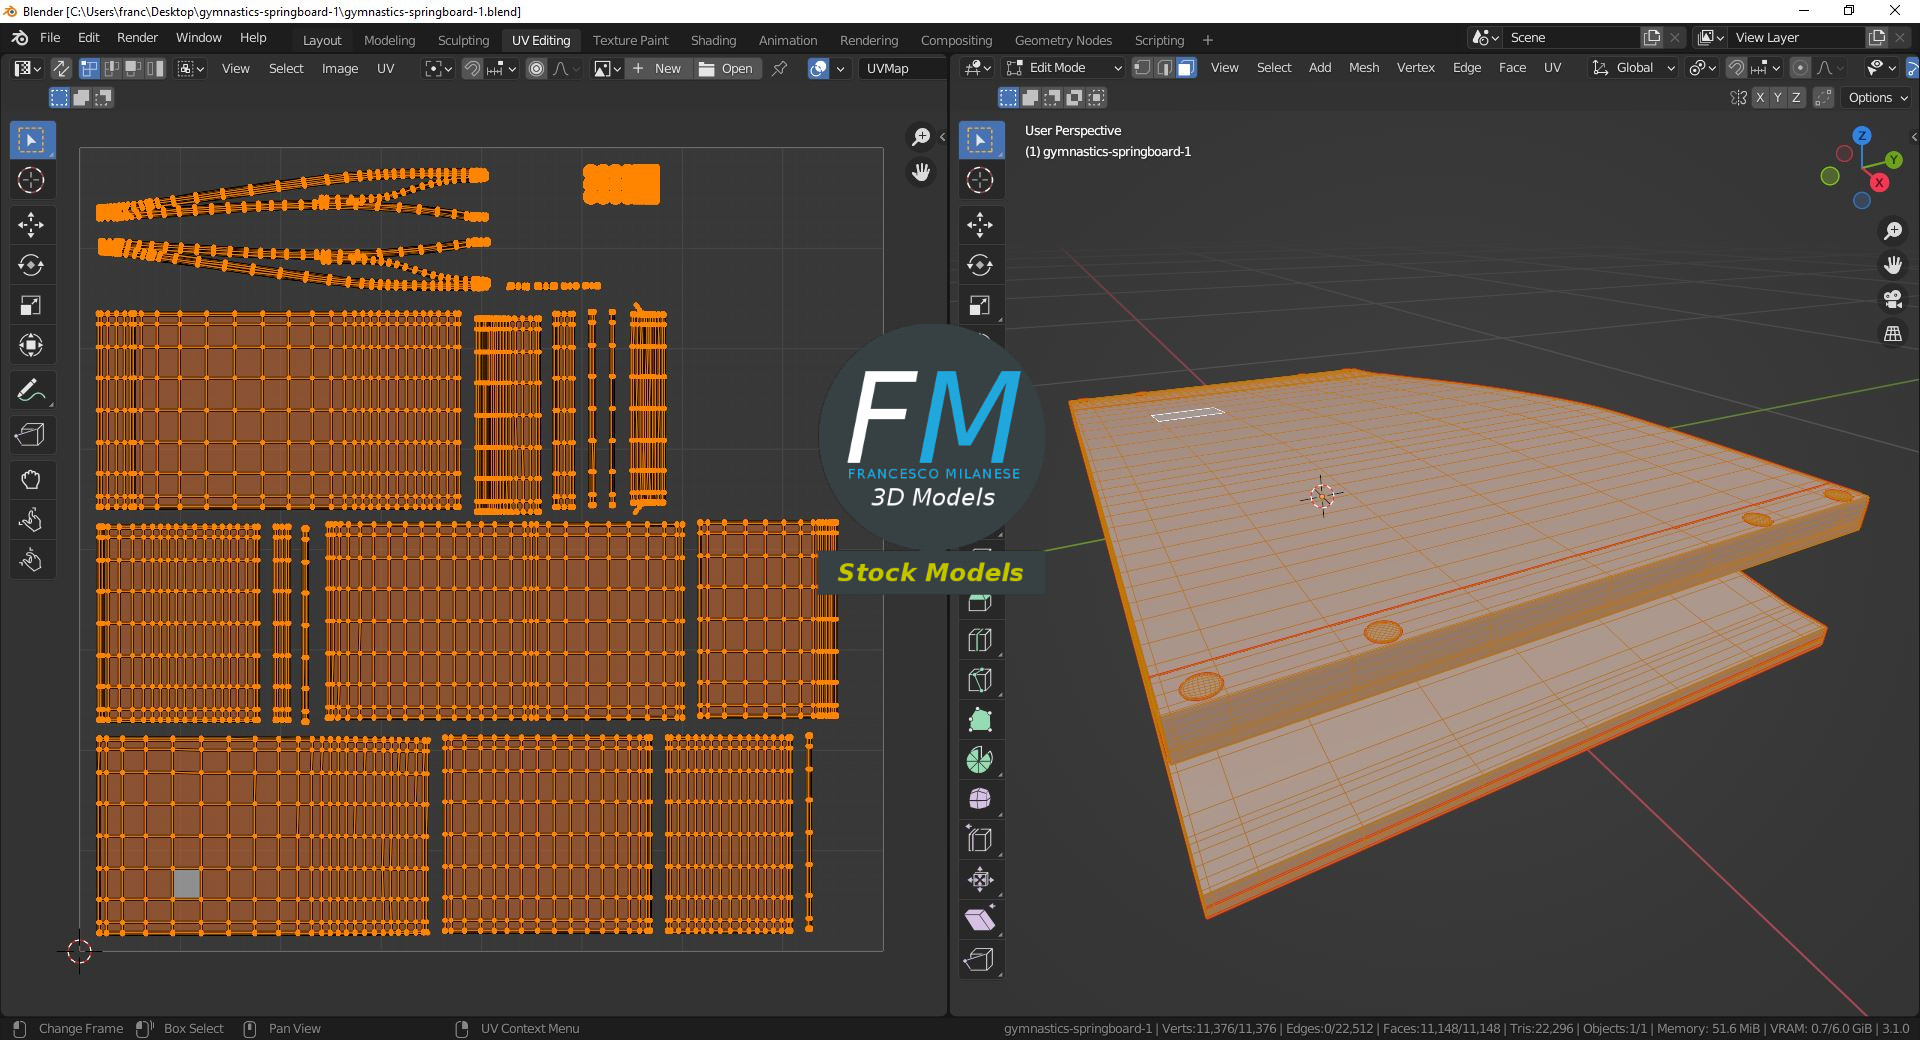Select the Shear tool
The width and height of the screenshot is (1920, 1040).
pyautogui.click(x=981, y=920)
